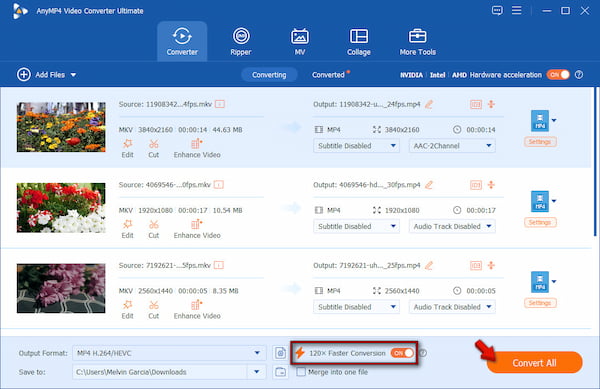Enhance the 7192621 video

(x=197, y=310)
